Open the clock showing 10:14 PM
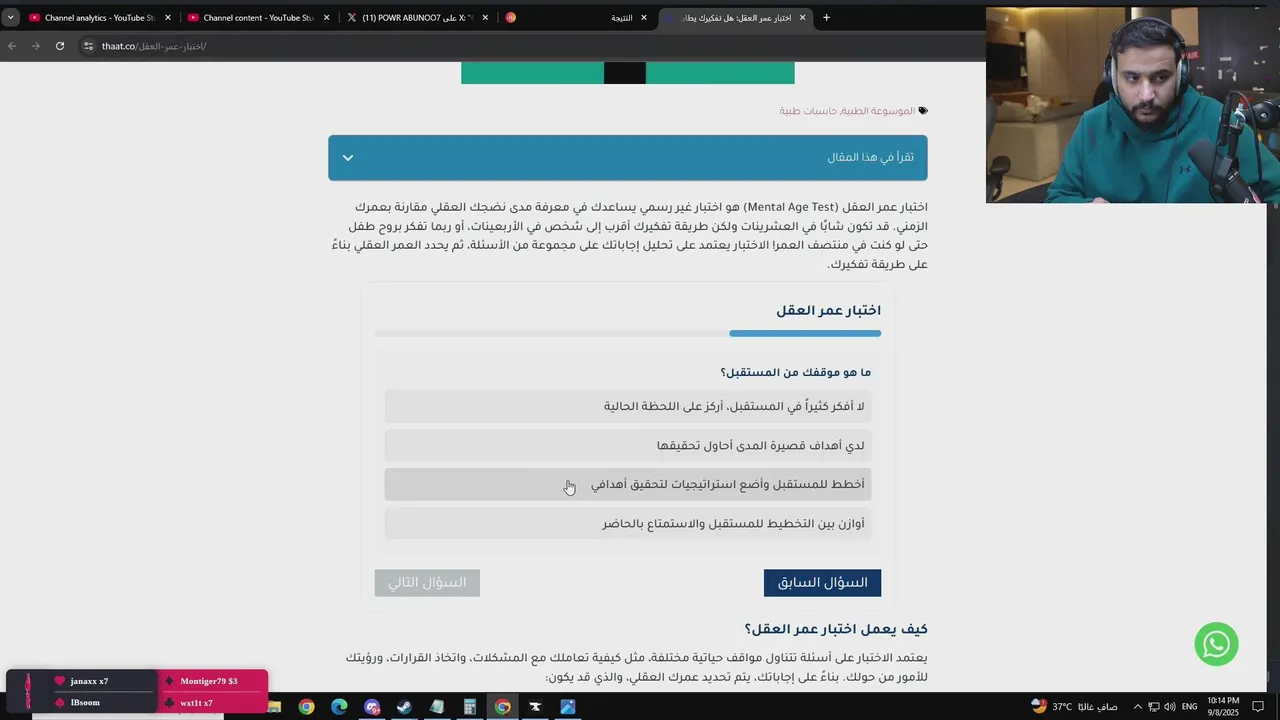Image resolution: width=1280 pixels, height=720 pixels. [1223, 706]
